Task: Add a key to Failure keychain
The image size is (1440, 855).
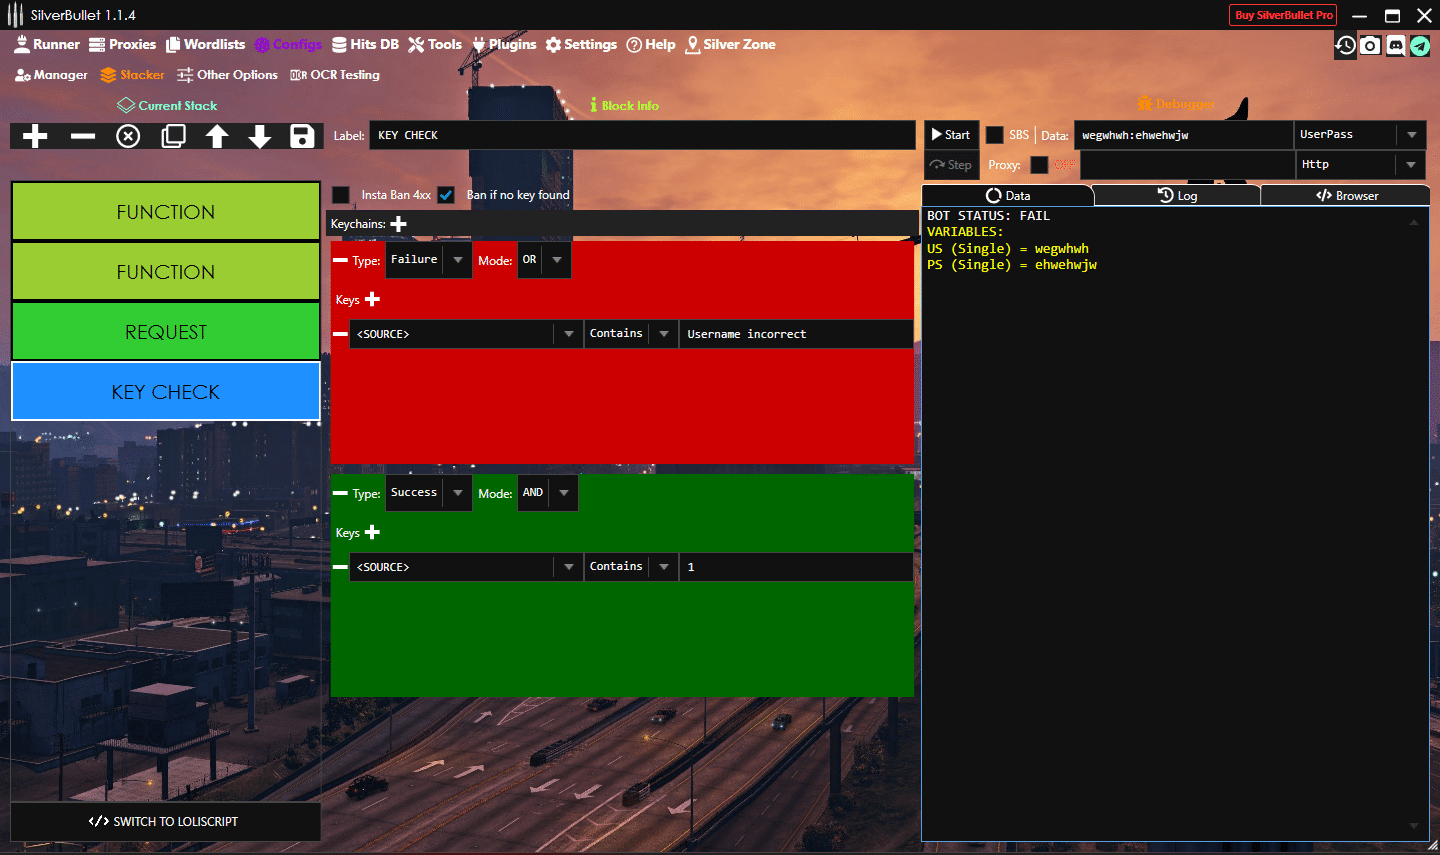Action: pos(372,299)
